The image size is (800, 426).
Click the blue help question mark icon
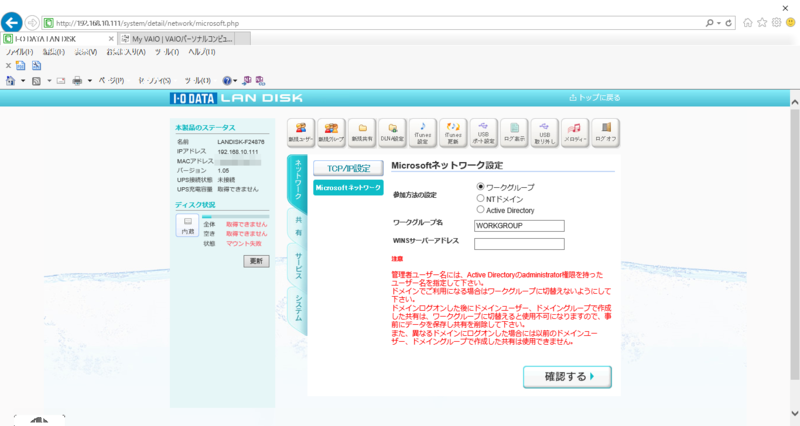227,81
